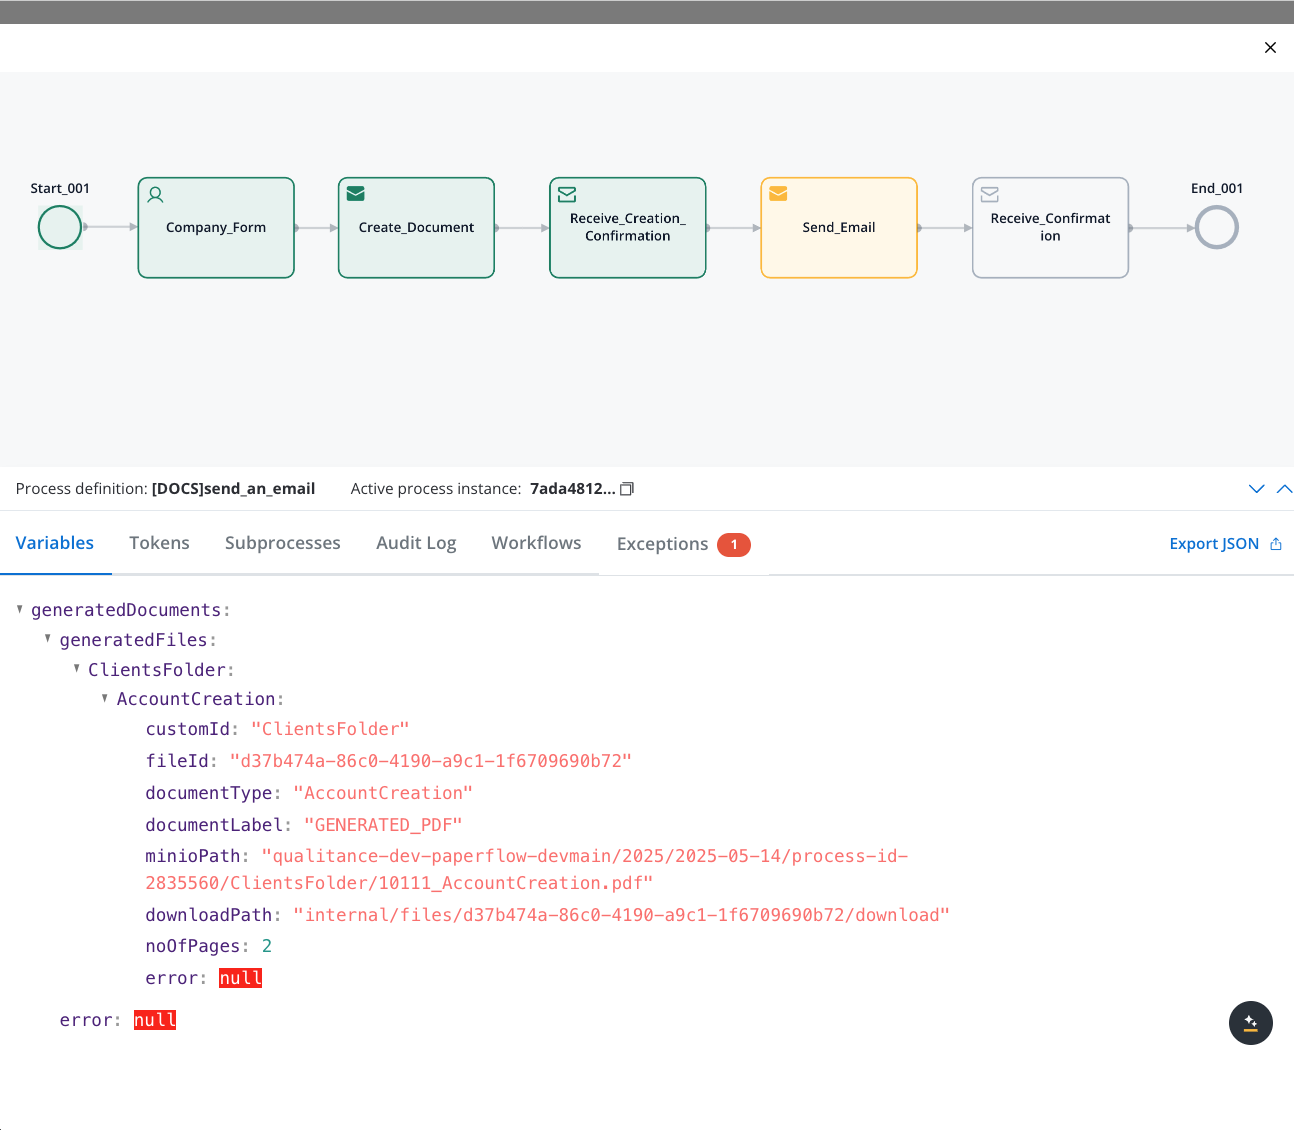Viewport: 1294px width, 1130px height.
Task: Copy the active process instance ID
Action: pyautogui.click(x=627, y=489)
